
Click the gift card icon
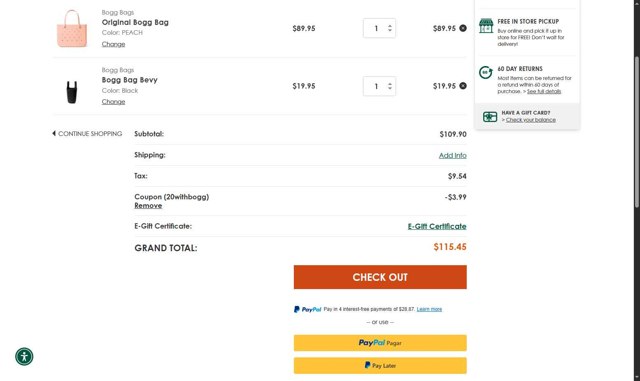point(490,116)
